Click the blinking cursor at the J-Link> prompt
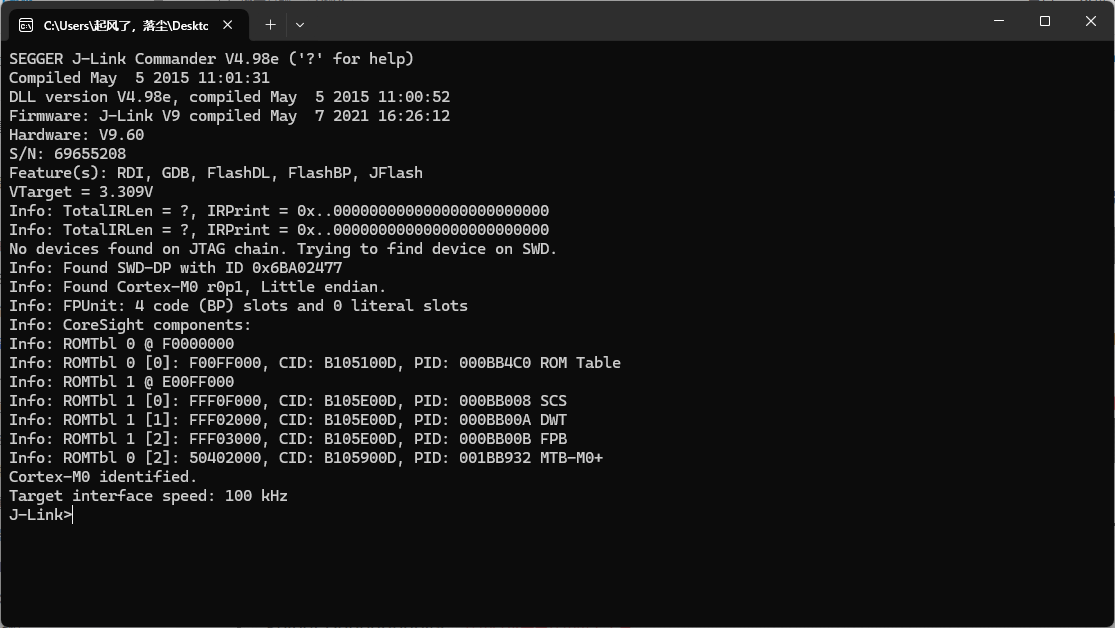This screenshot has height=628, width=1115. pyautogui.click(x=70, y=514)
